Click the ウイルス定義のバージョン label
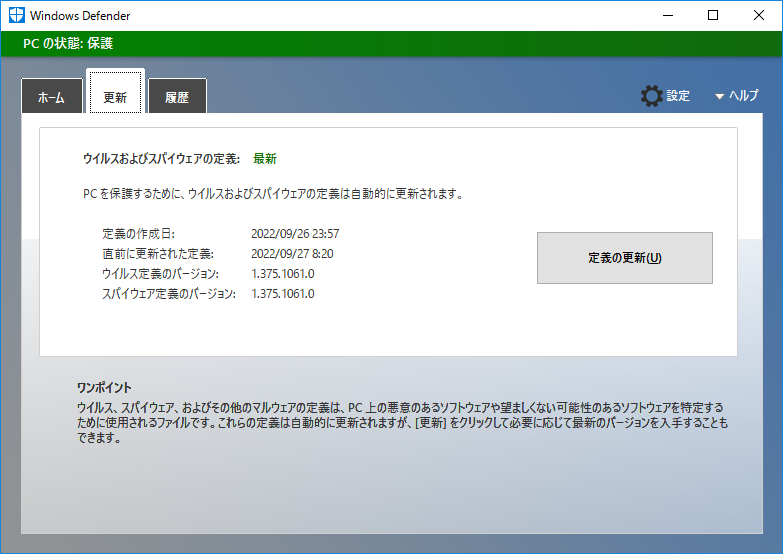Screen dimensions: 783x554 click(159, 274)
